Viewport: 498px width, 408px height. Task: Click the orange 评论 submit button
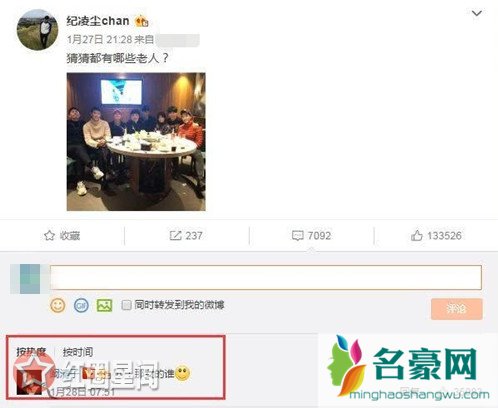[x=457, y=309]
